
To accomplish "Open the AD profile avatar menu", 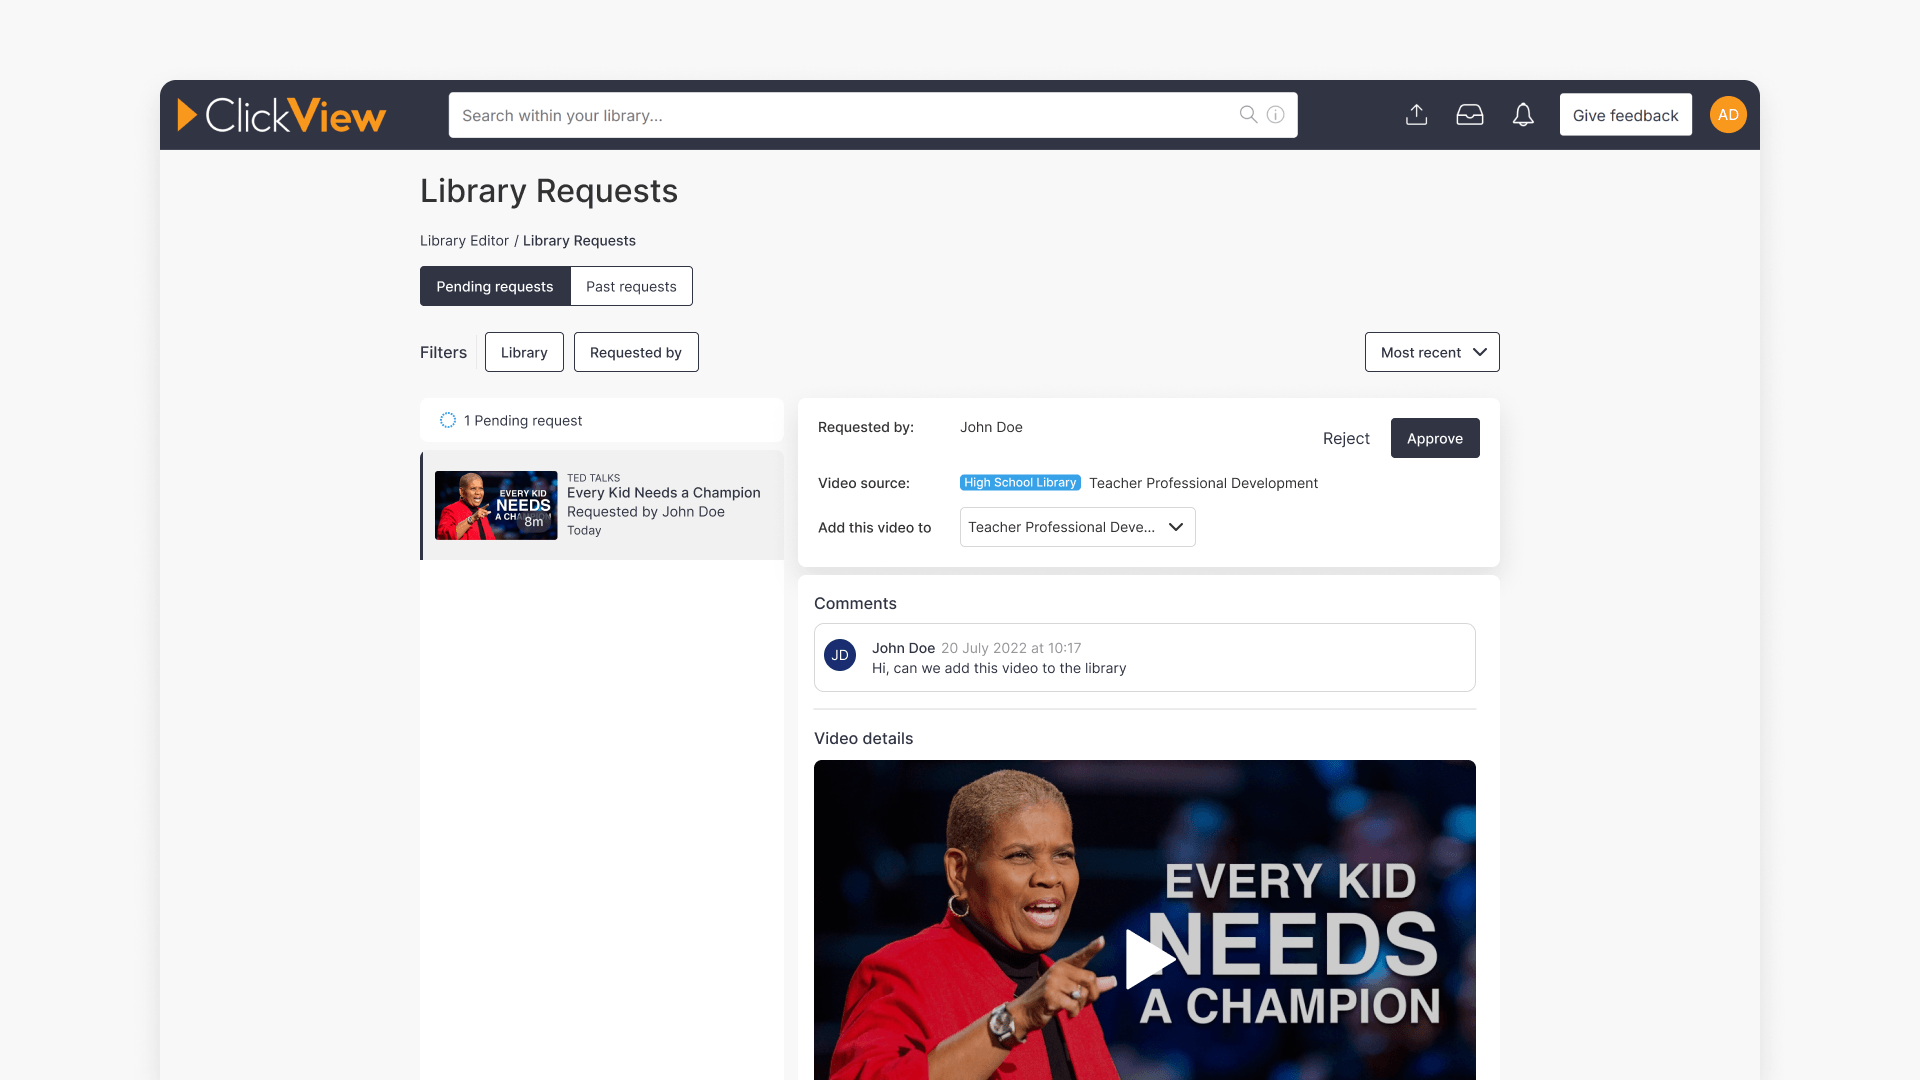I will 1728,114.
